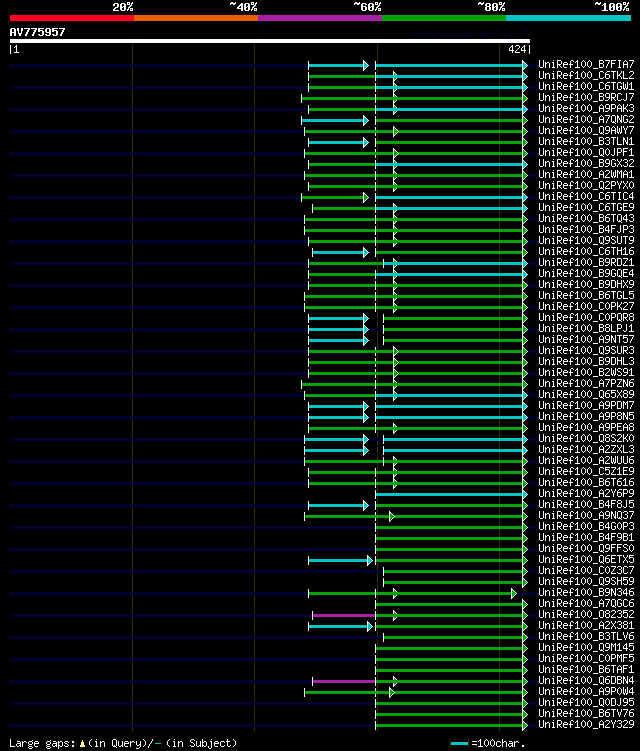
Task: Click the 424 query end position label
Action: click(x=517, y=49)
